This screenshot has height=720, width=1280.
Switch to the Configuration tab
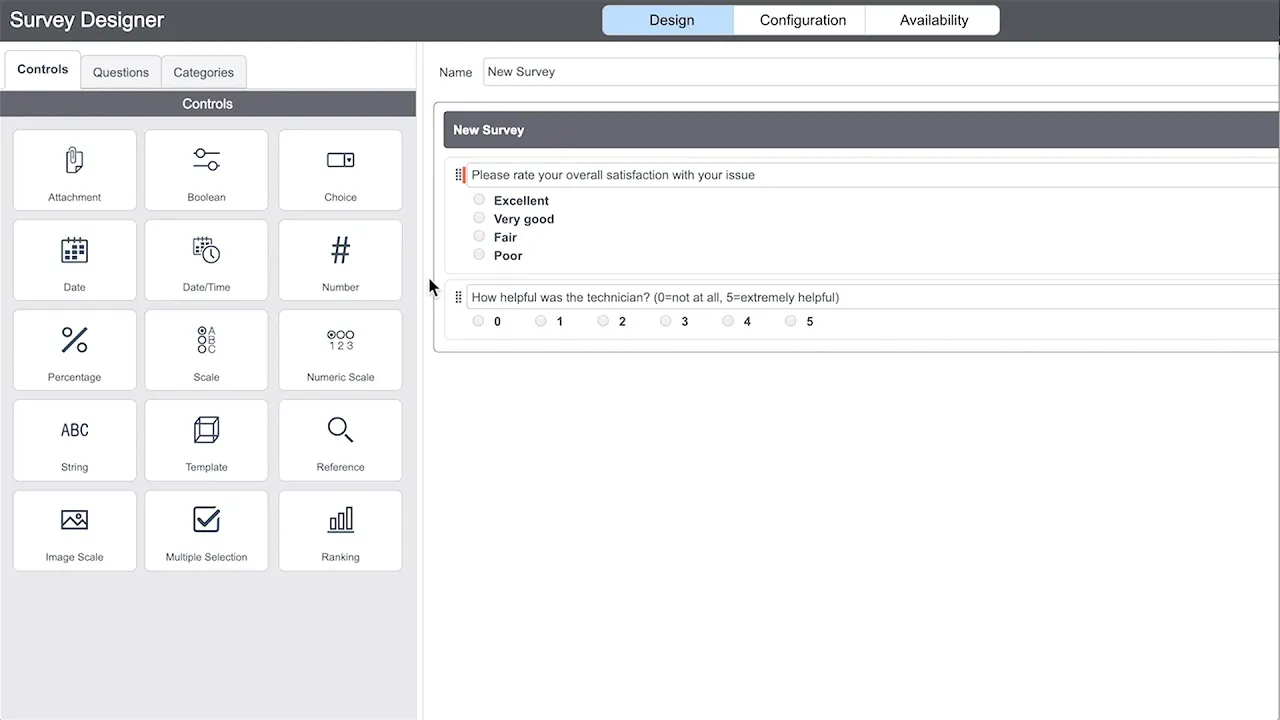[x=801, y=20]
